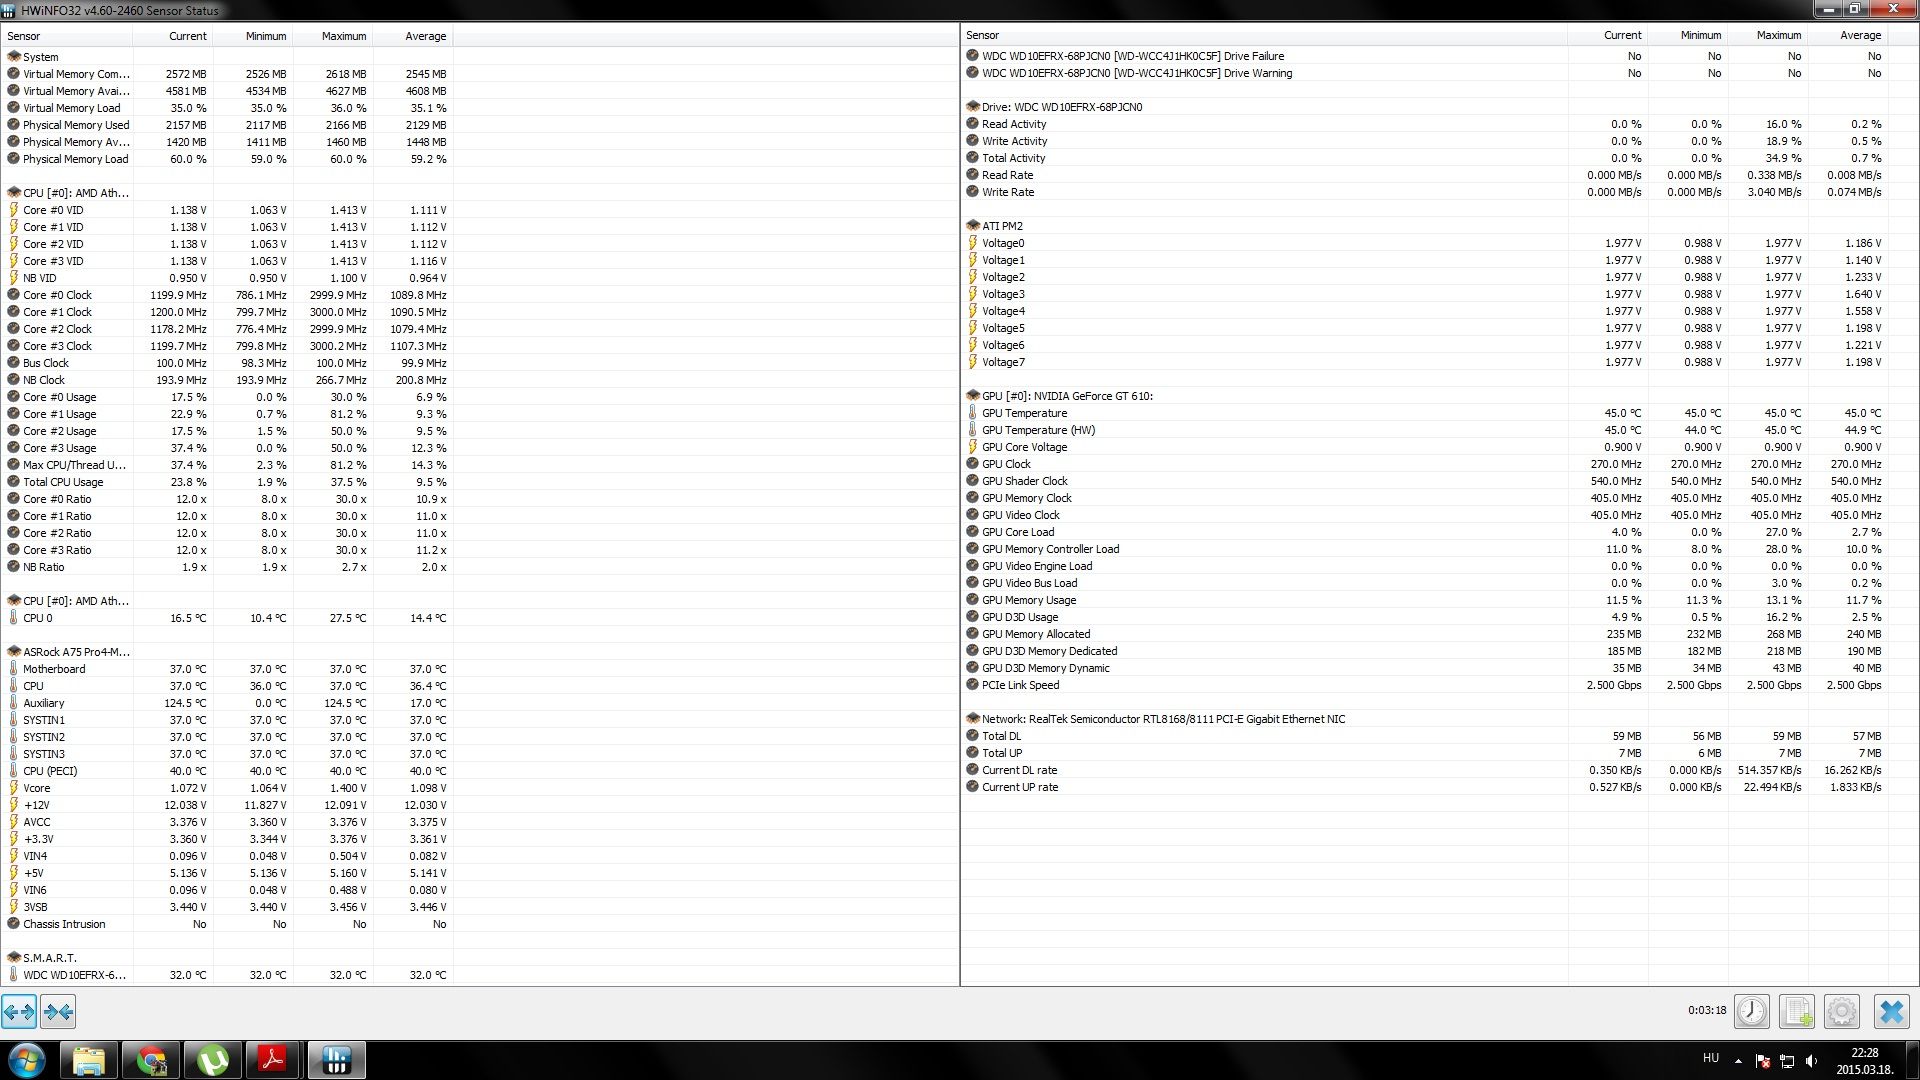Click the HU language indicator
The width and height of the screenshot is (1920, 1080).
click(x=1710, y=1058)
